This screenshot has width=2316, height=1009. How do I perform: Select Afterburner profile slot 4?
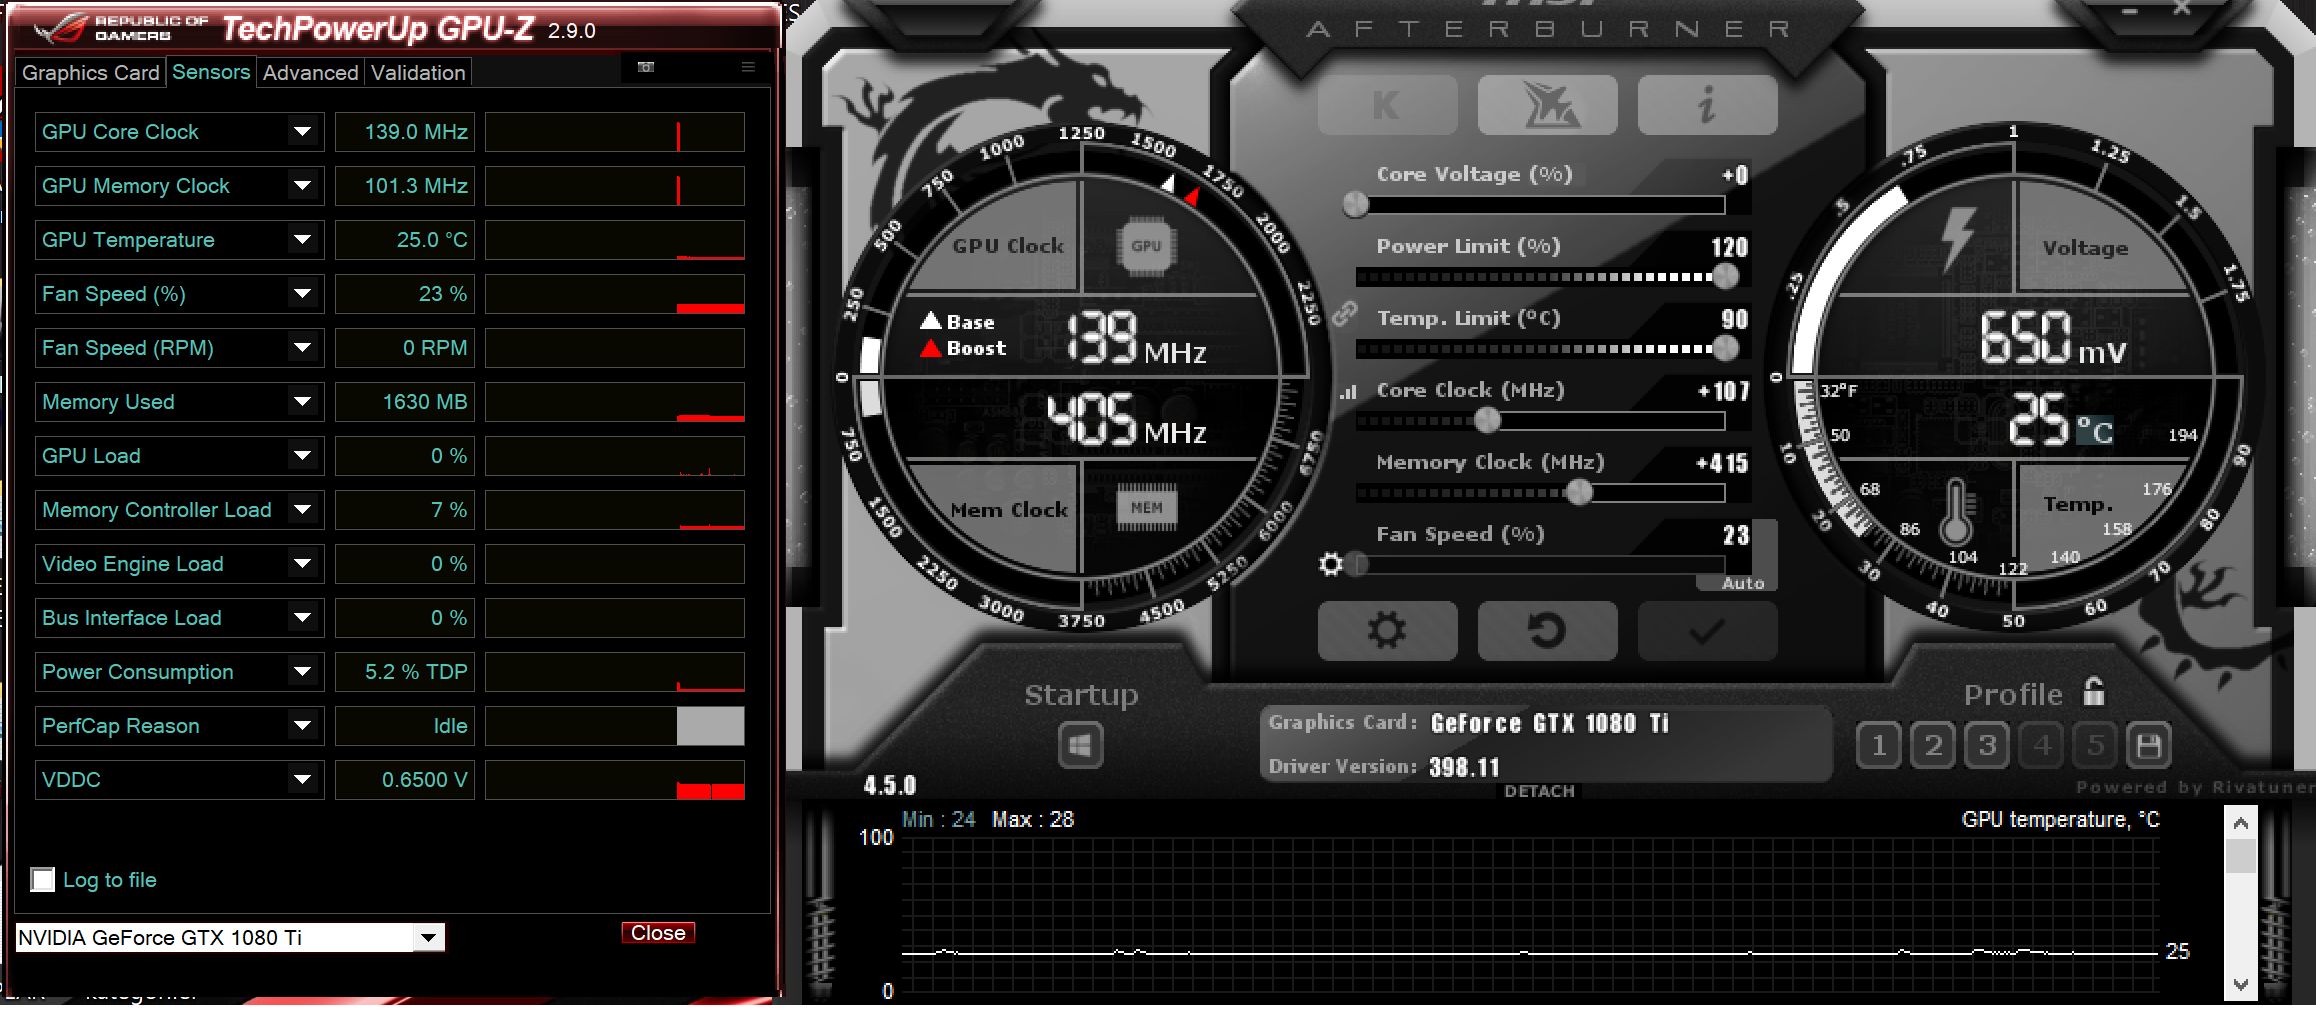pos(2041,745)
